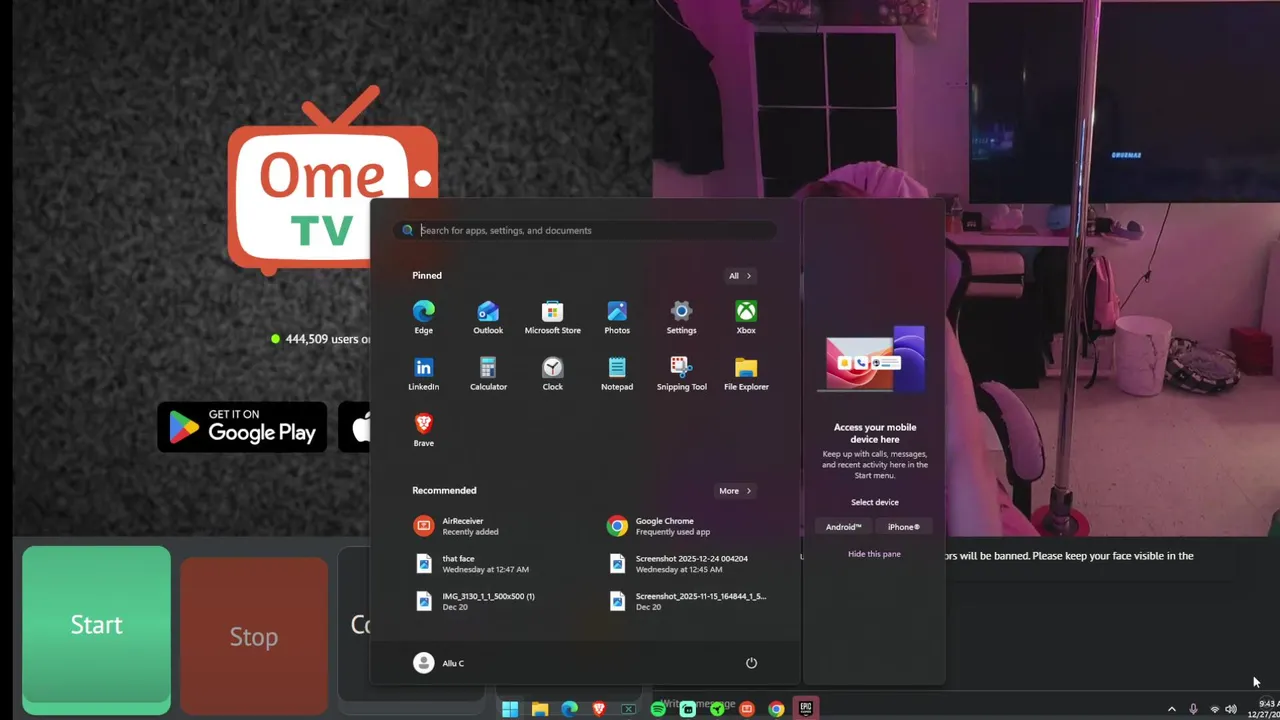Open File Explorer from pinned apps

(x=746, y=374)
